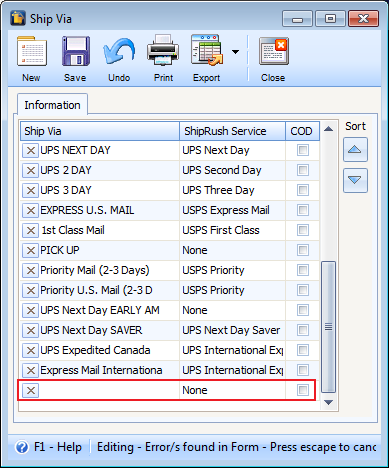
Task: Enable COD for UPS NEXT DAY
Action: coord(303,150)
